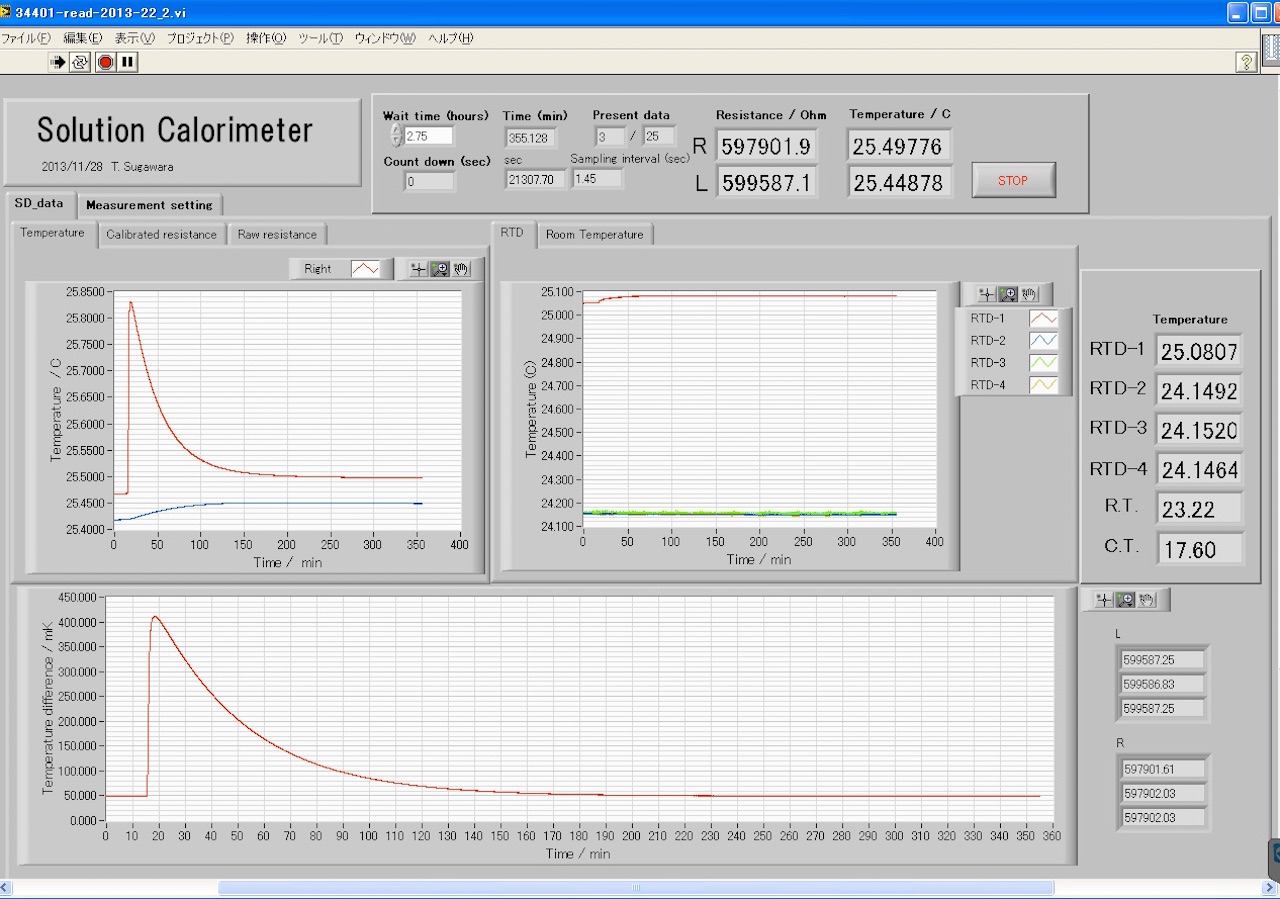This screenshot has height=899, width=1280.
Task: Open the RTD-1 plot legend style swatch
Action: tap(1043, 319)
